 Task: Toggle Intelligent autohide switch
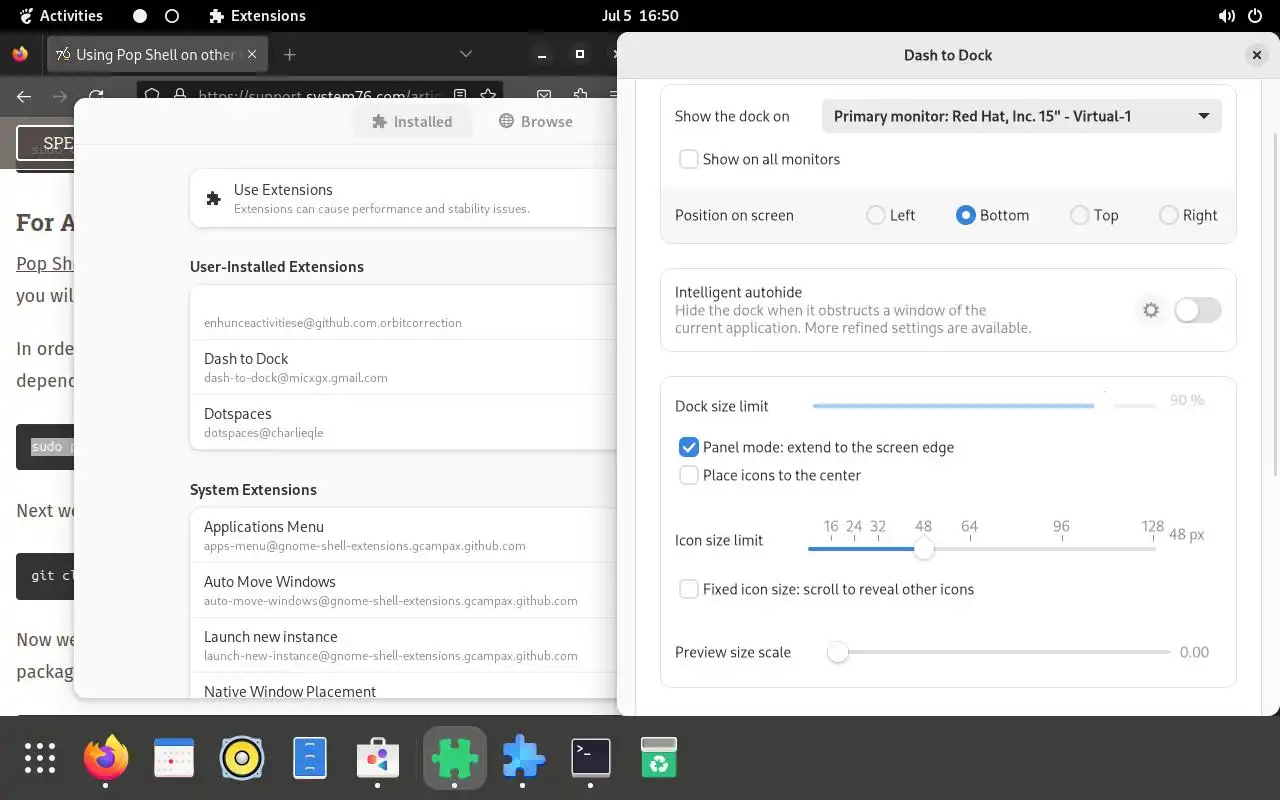click(x=1198, y=310)
